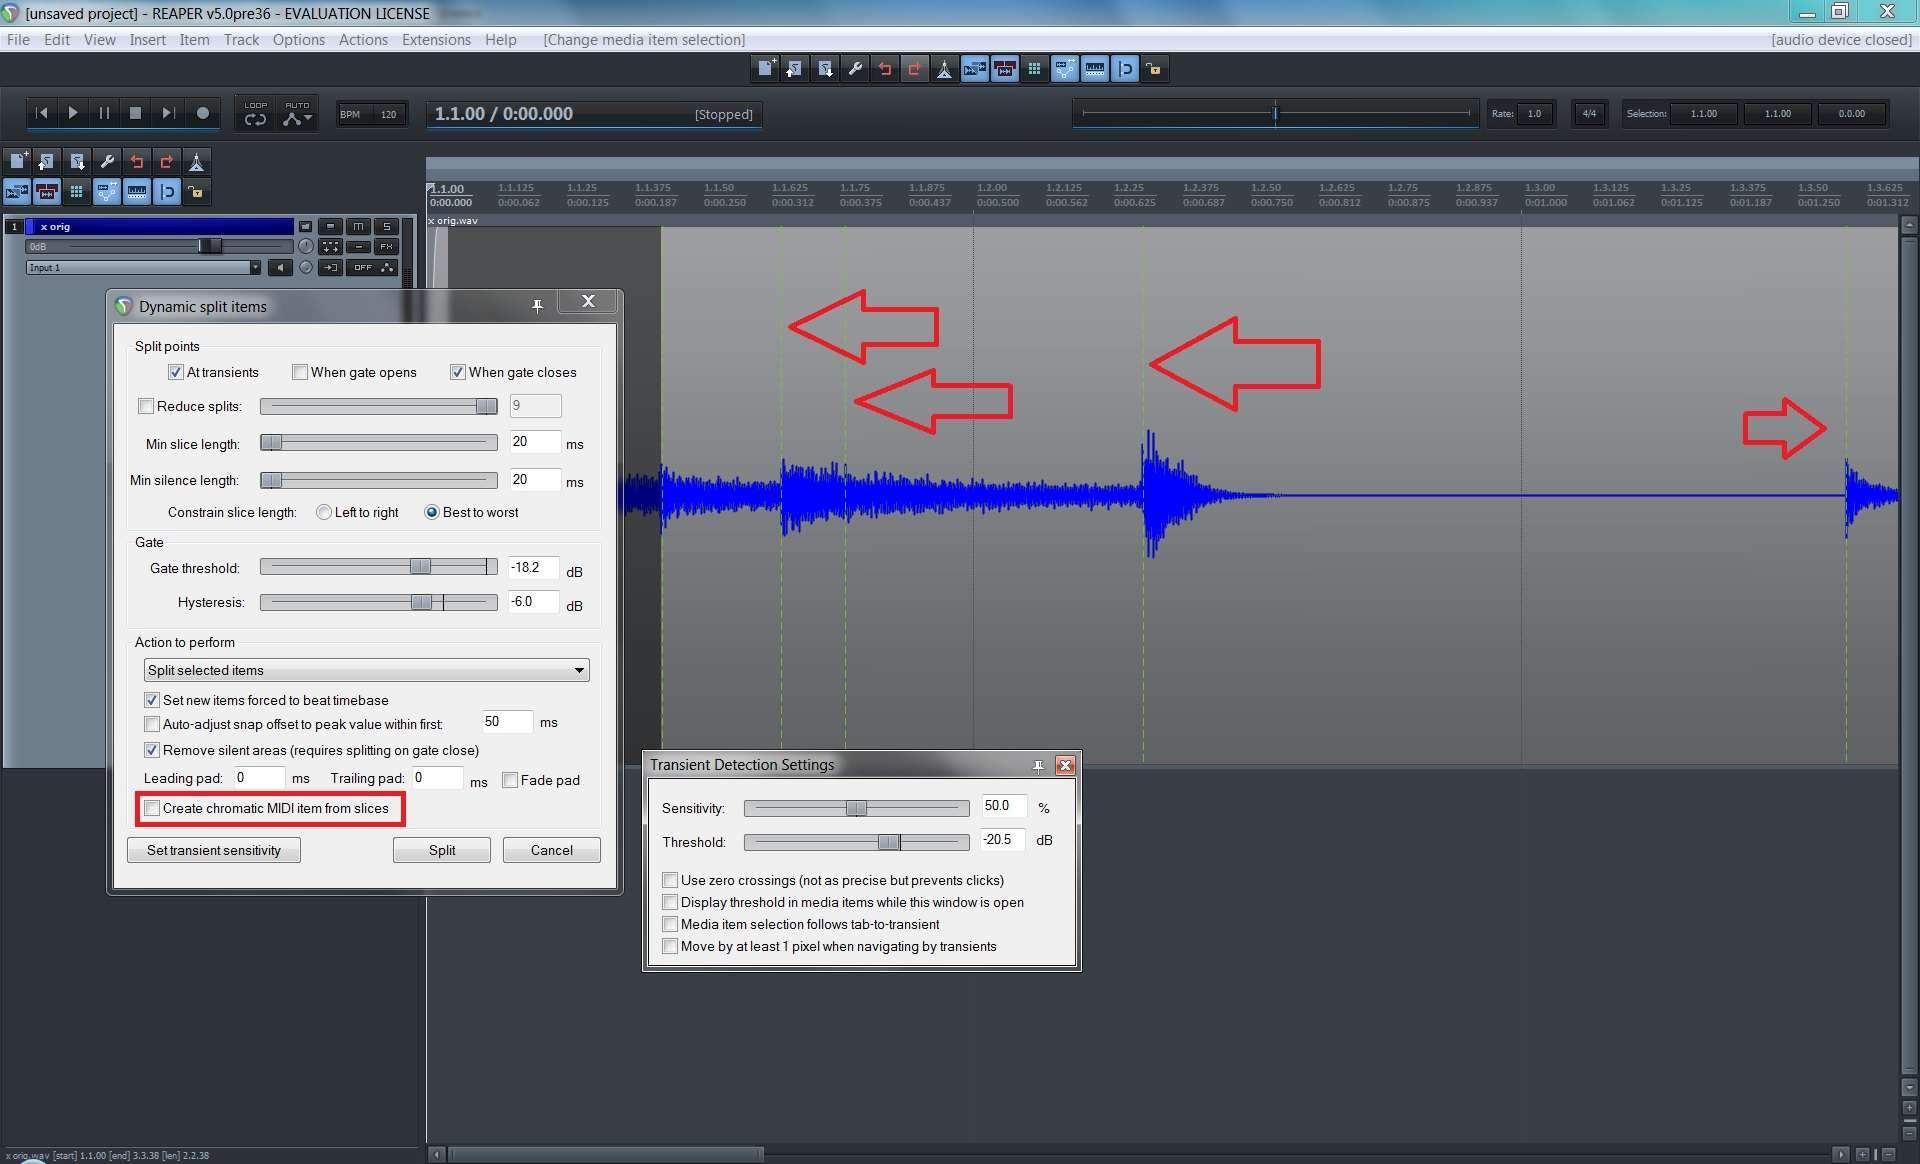Mute the 'x orig' track

tap(358, 226)
